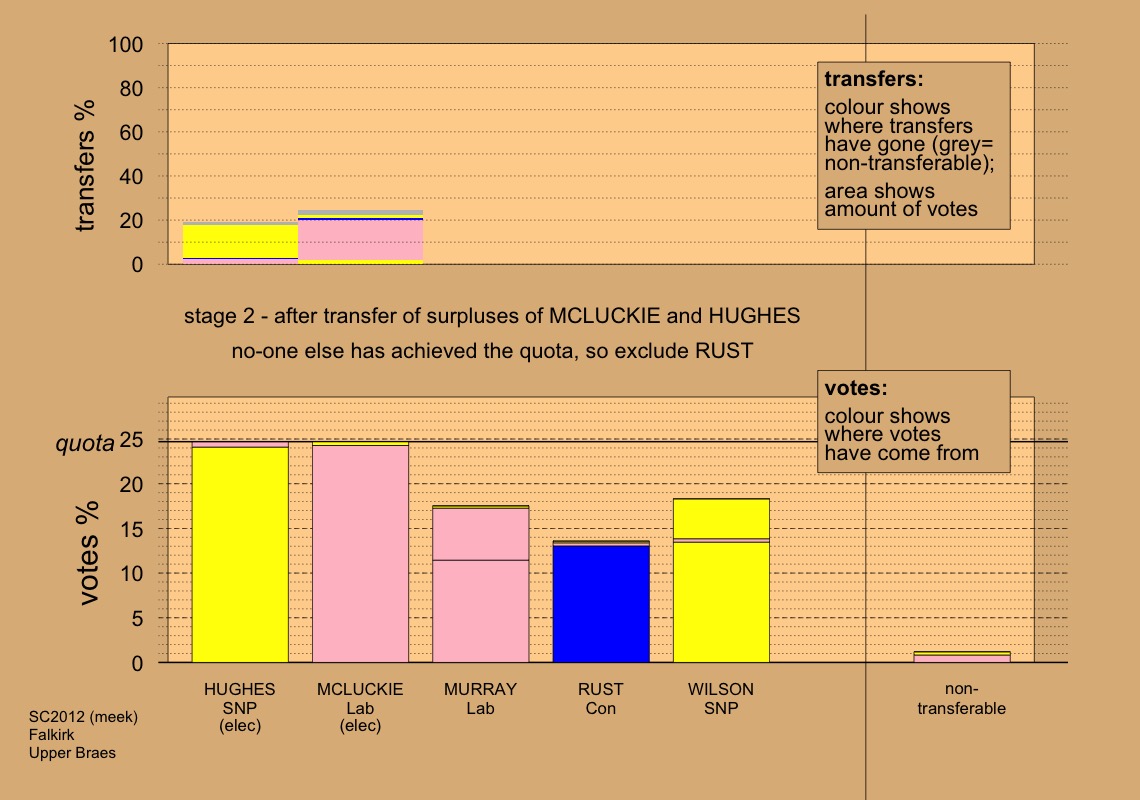
Task: Click the 'non-transferable' column label
Action: pyautogui.click(x=961, y=699)
